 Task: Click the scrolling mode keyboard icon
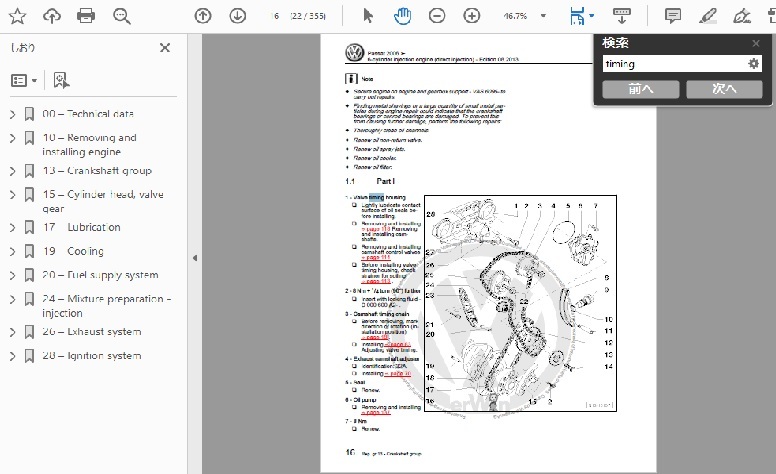[622, 16]
